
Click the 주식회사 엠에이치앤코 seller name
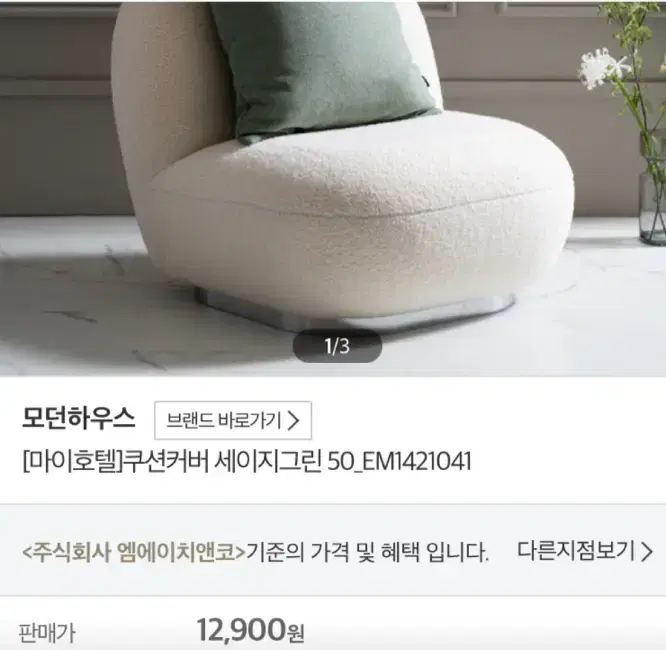tap(134, 551)
